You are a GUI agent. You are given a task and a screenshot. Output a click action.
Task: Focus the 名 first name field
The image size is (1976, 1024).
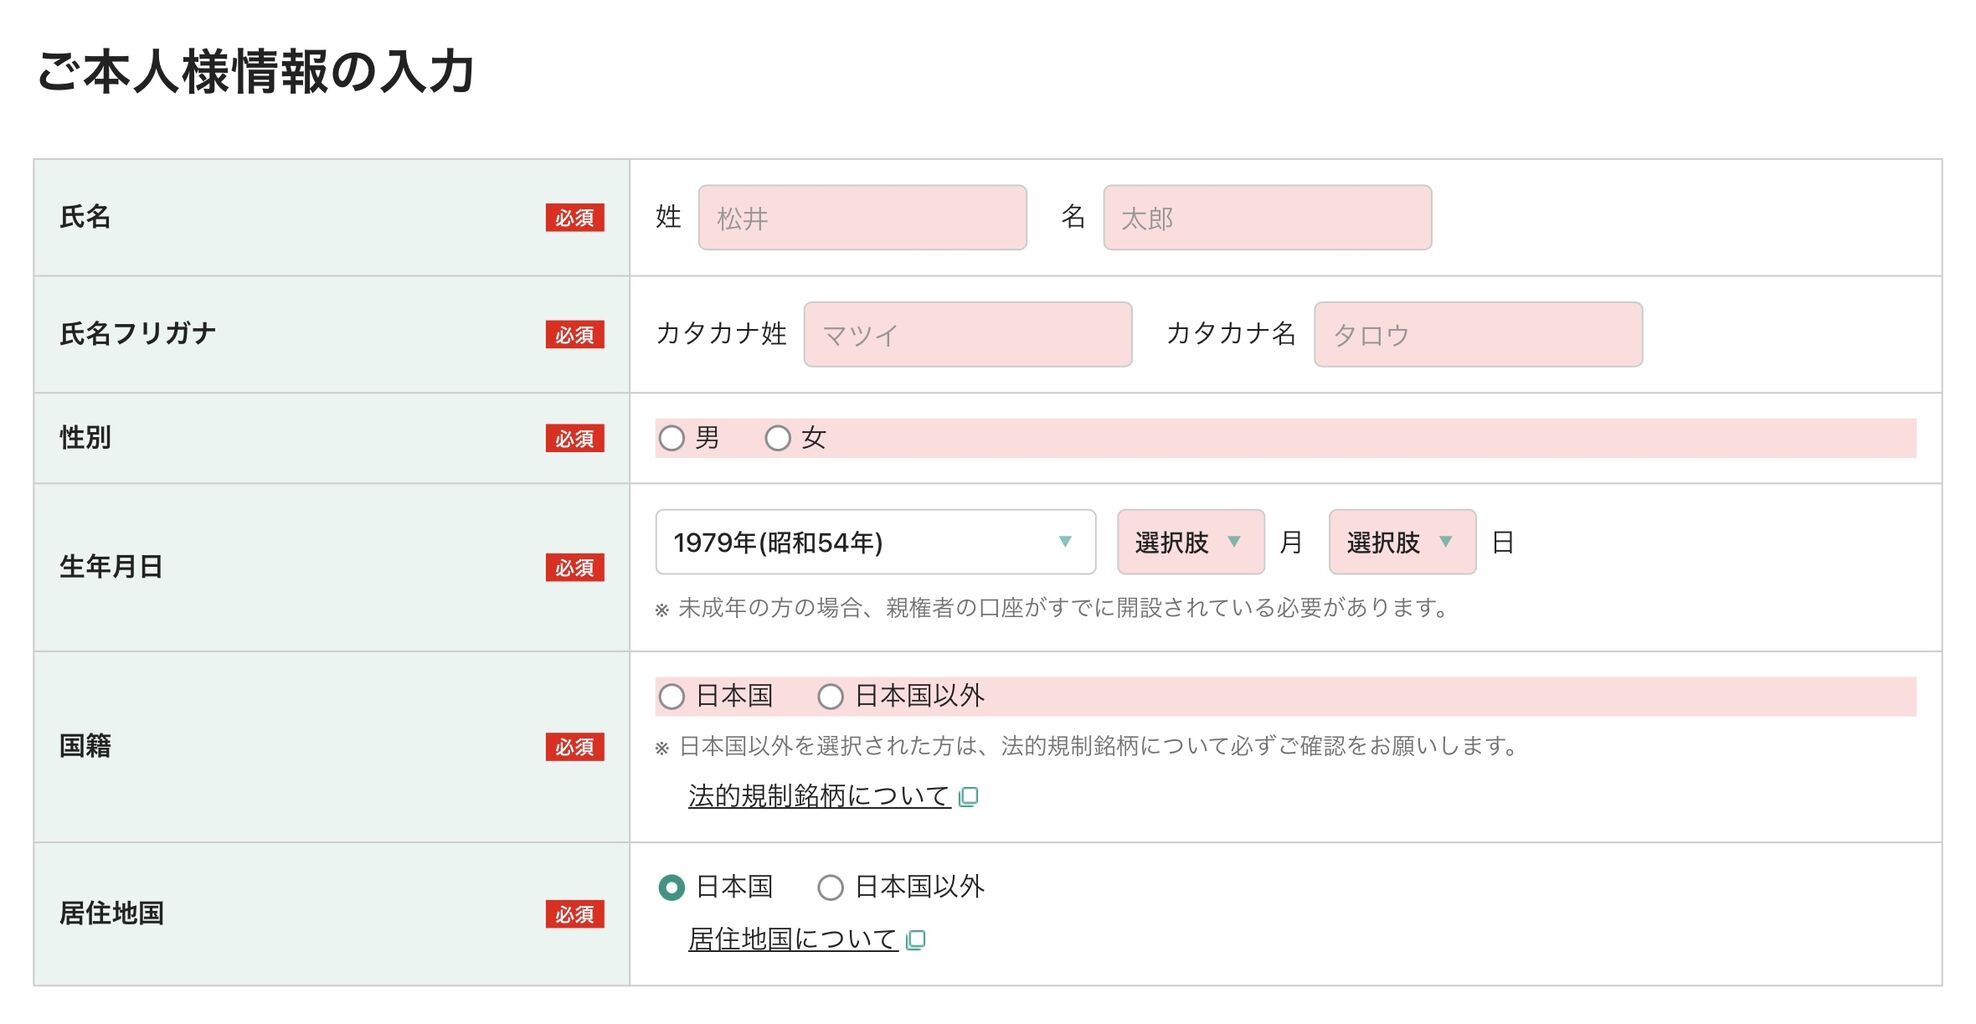pos(1267,218)
